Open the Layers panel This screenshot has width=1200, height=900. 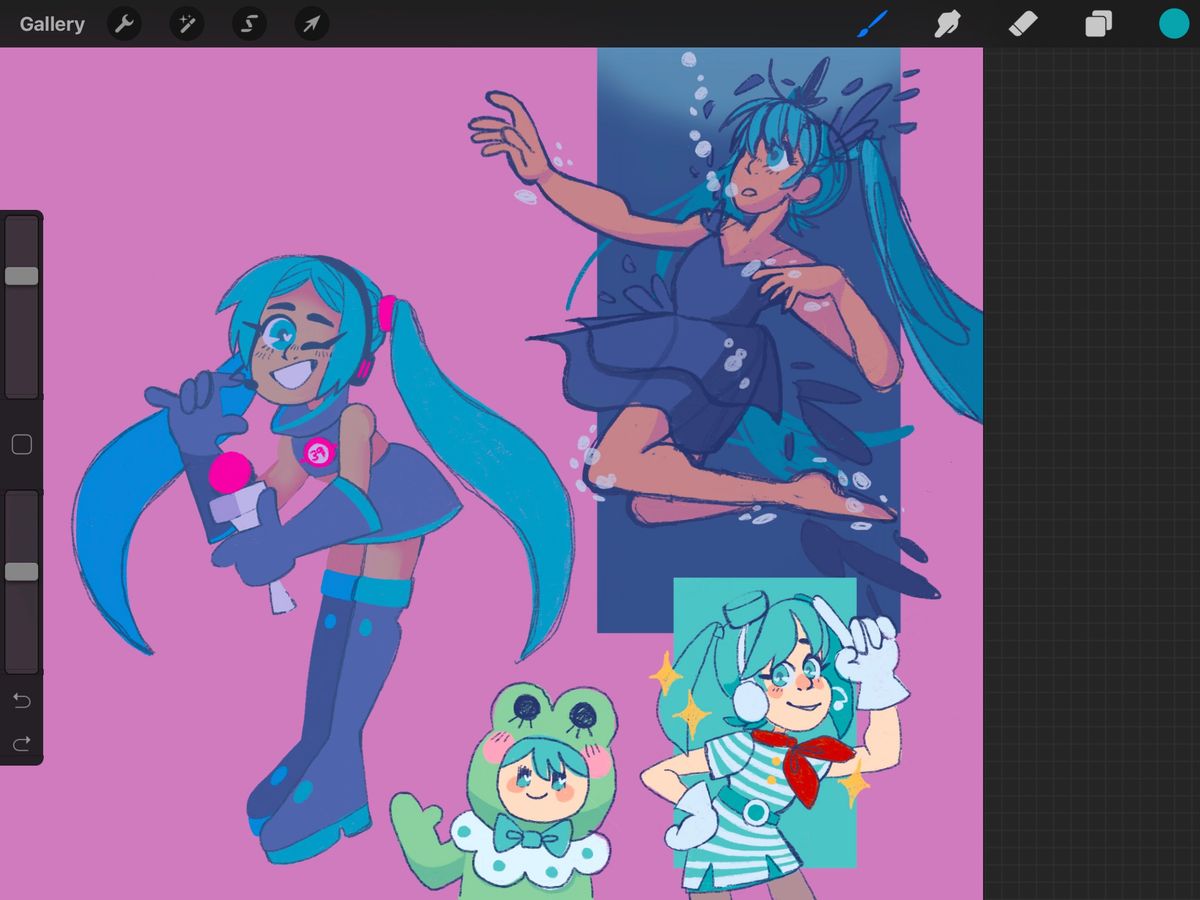tap(1098, 24)
